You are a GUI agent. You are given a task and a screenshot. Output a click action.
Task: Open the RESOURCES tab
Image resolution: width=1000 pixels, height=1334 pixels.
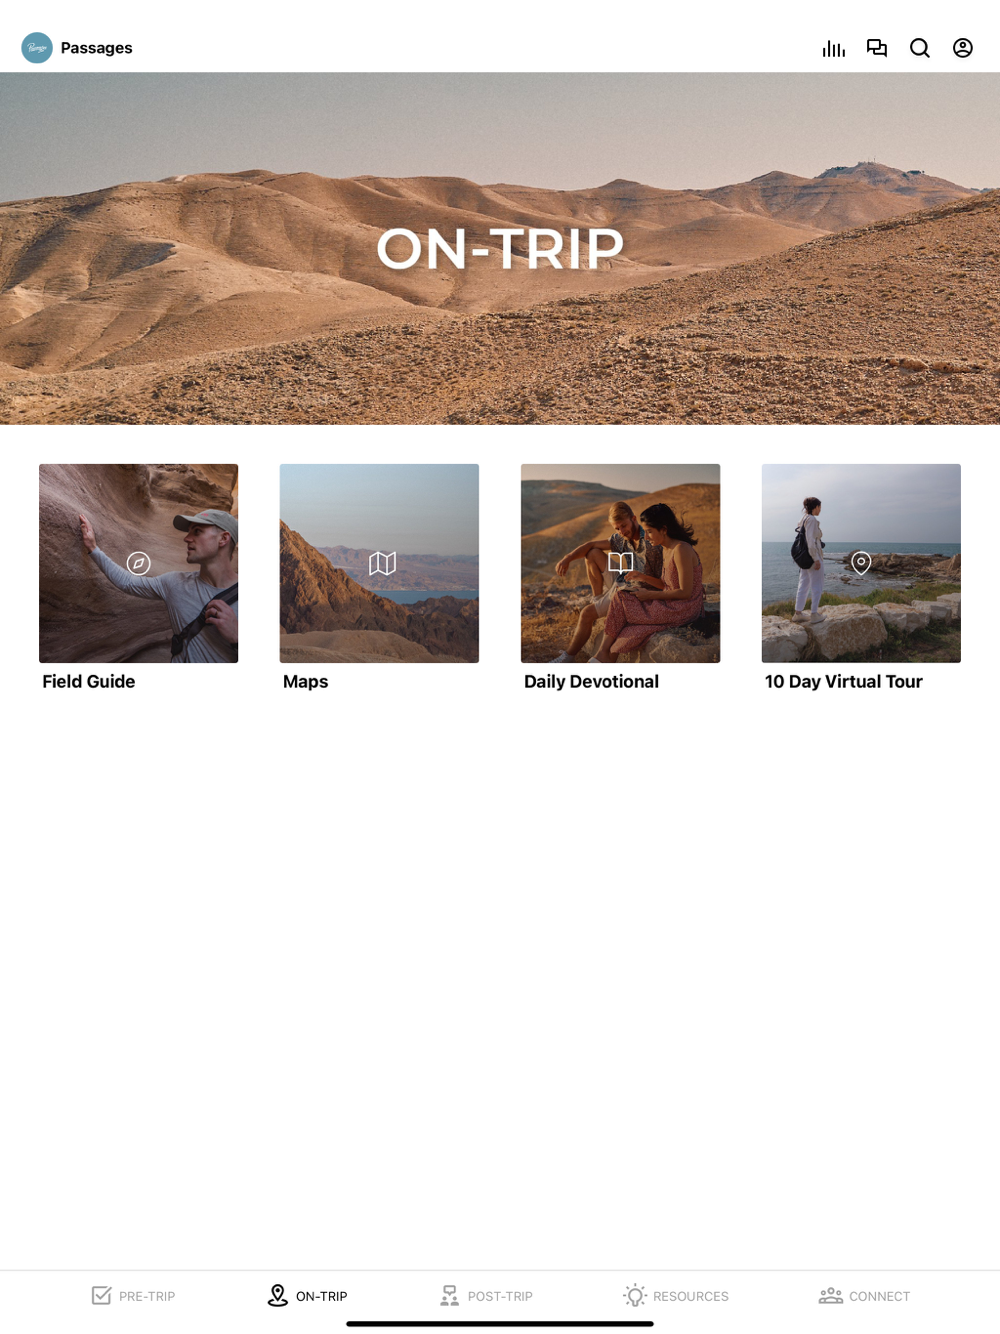676,1296
